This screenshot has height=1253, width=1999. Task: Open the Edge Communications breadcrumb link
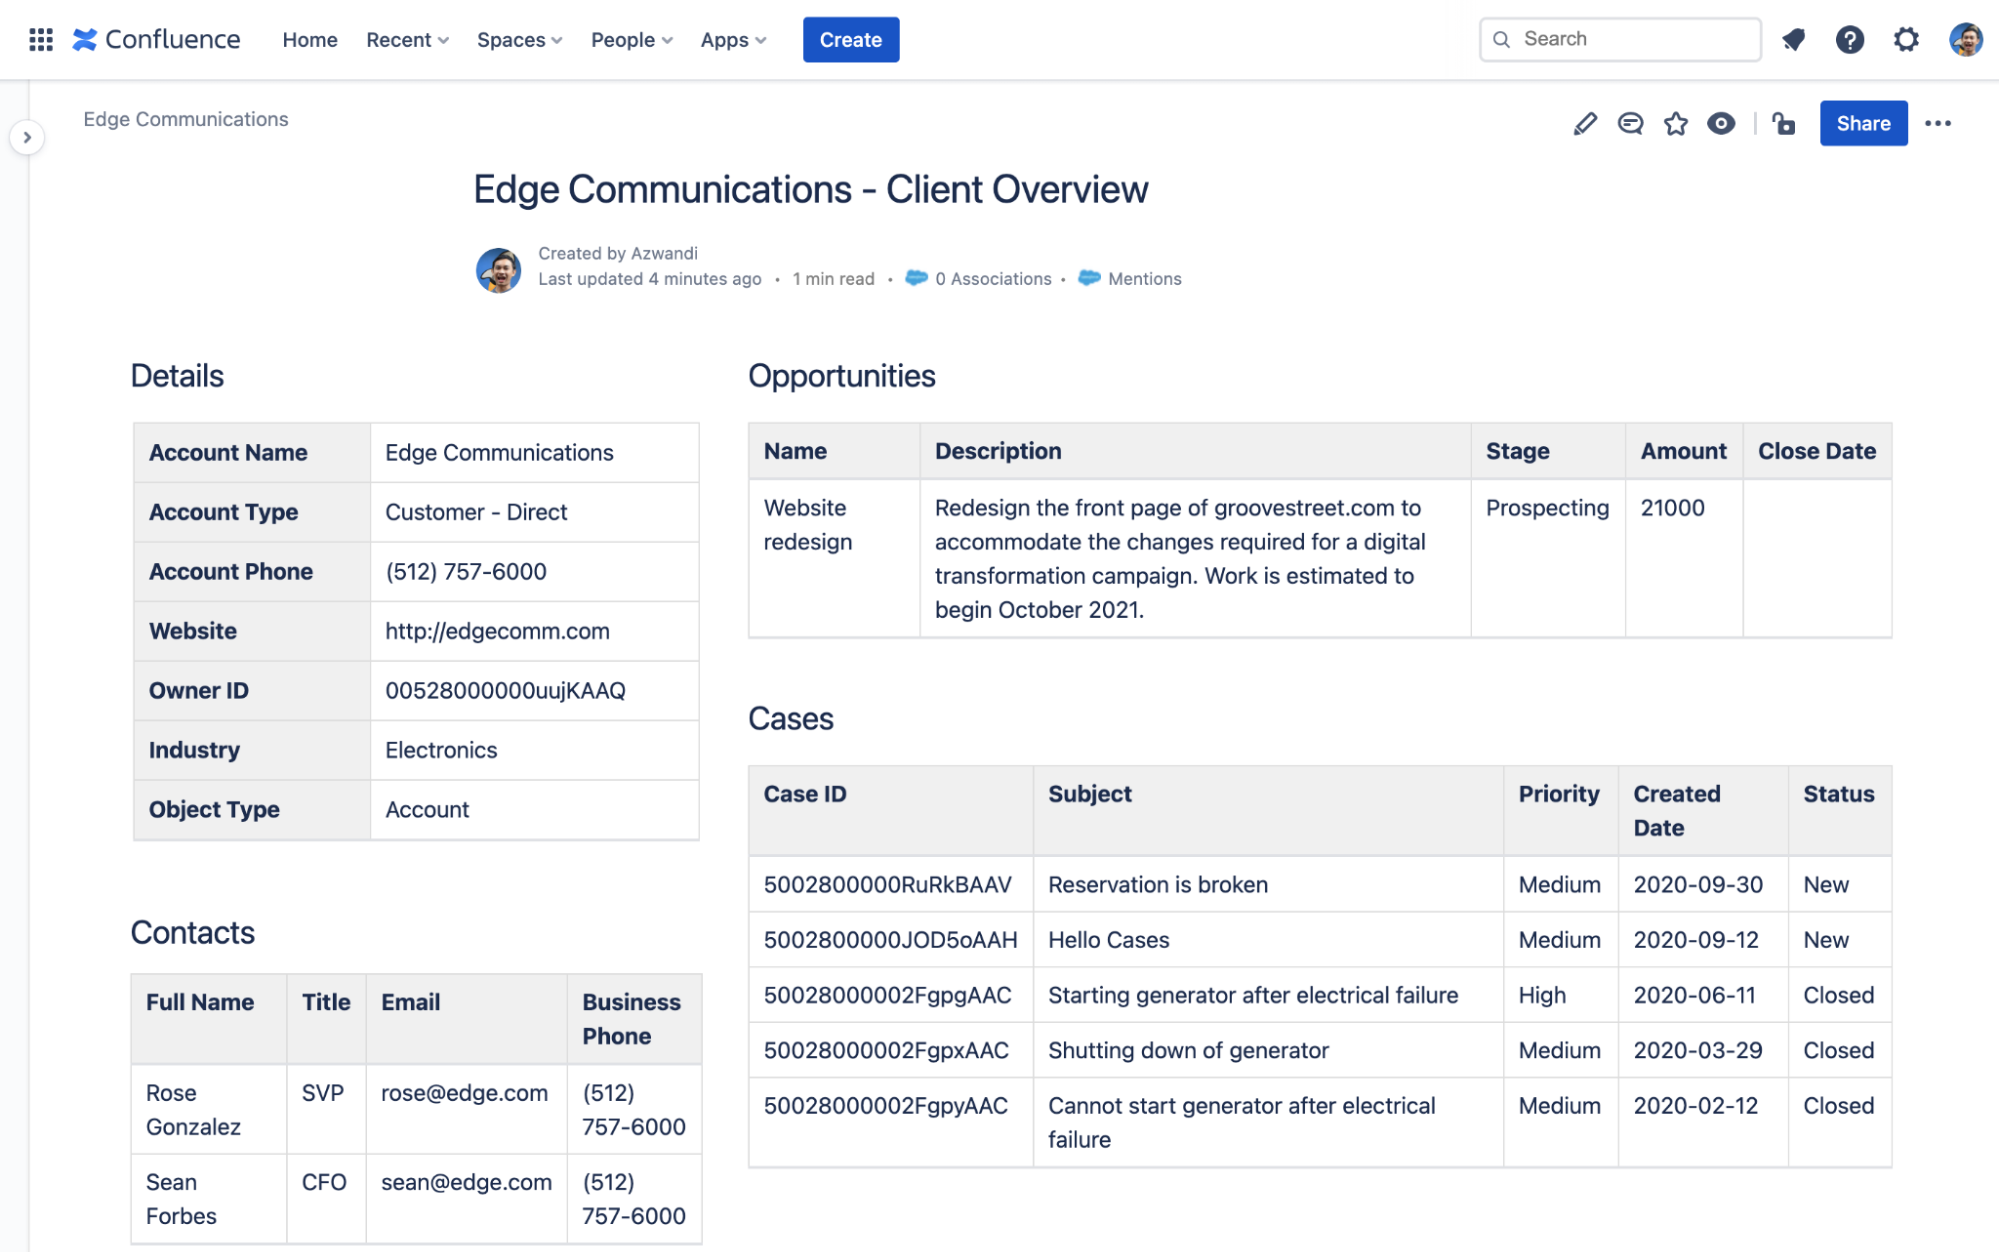[186, 119]
